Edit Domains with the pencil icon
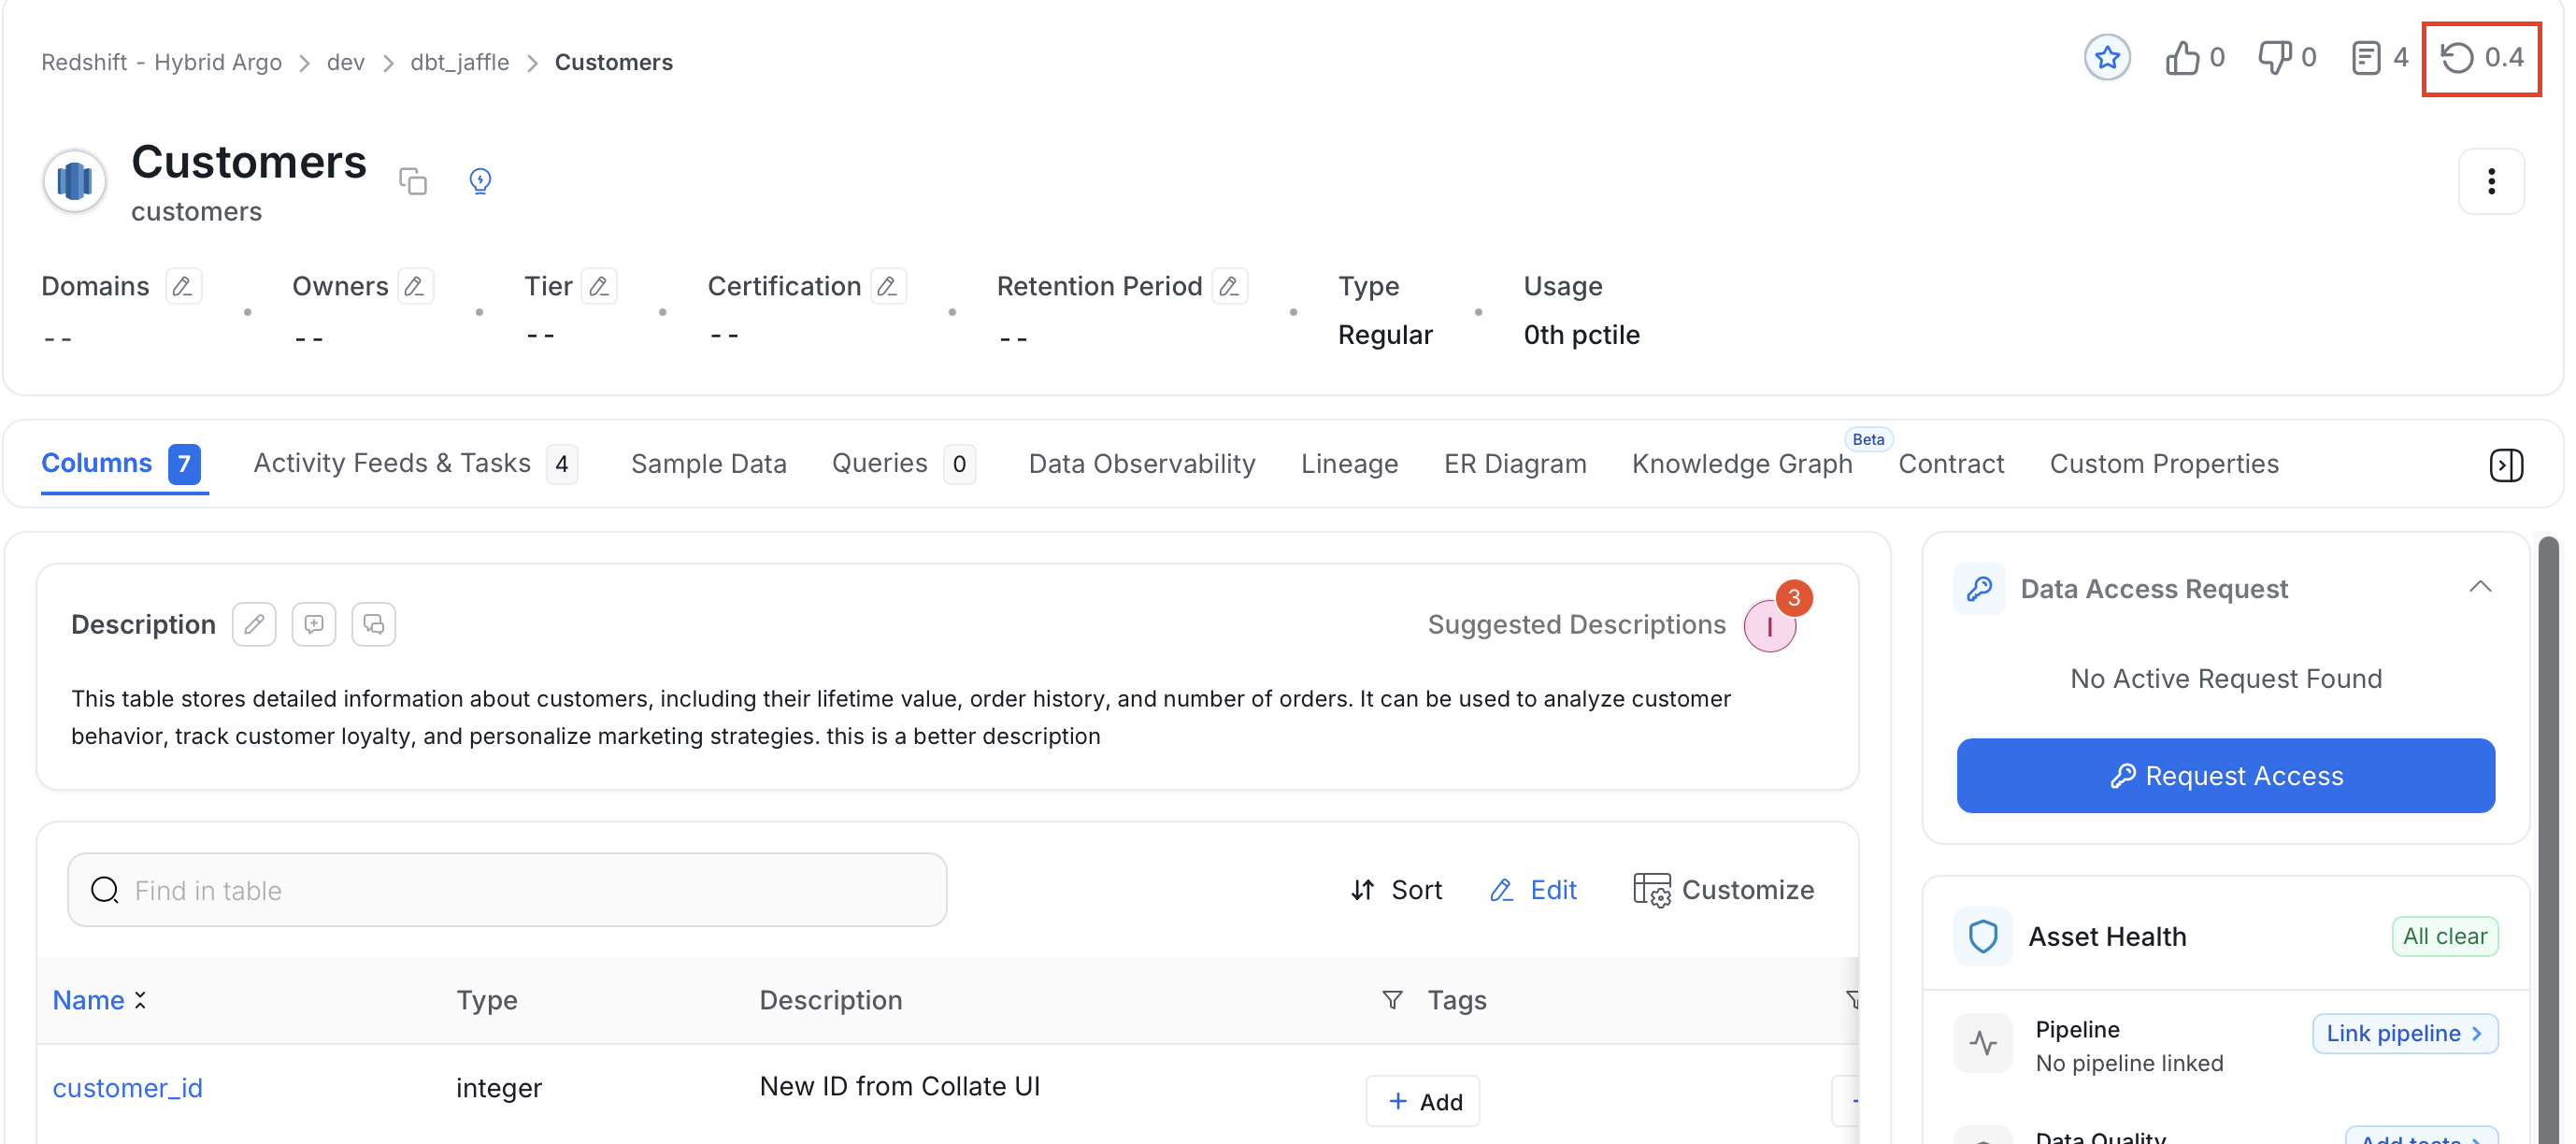2576x1144 pixels. click(183, 286)
